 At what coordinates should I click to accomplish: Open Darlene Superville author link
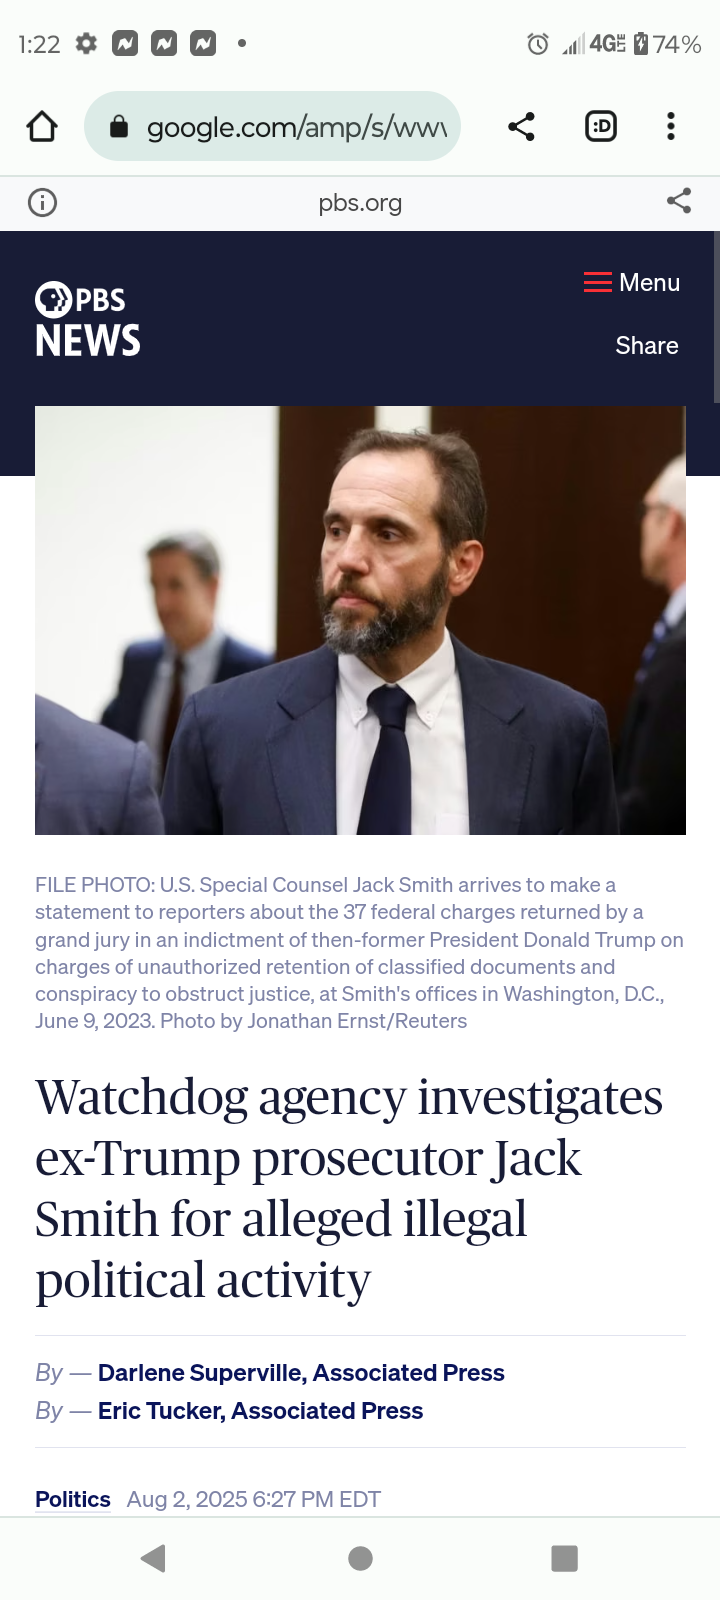[301, 1373]
